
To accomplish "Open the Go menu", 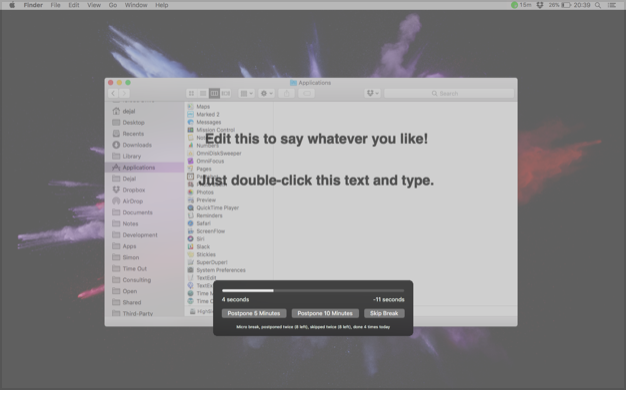I will click(113, 5).
